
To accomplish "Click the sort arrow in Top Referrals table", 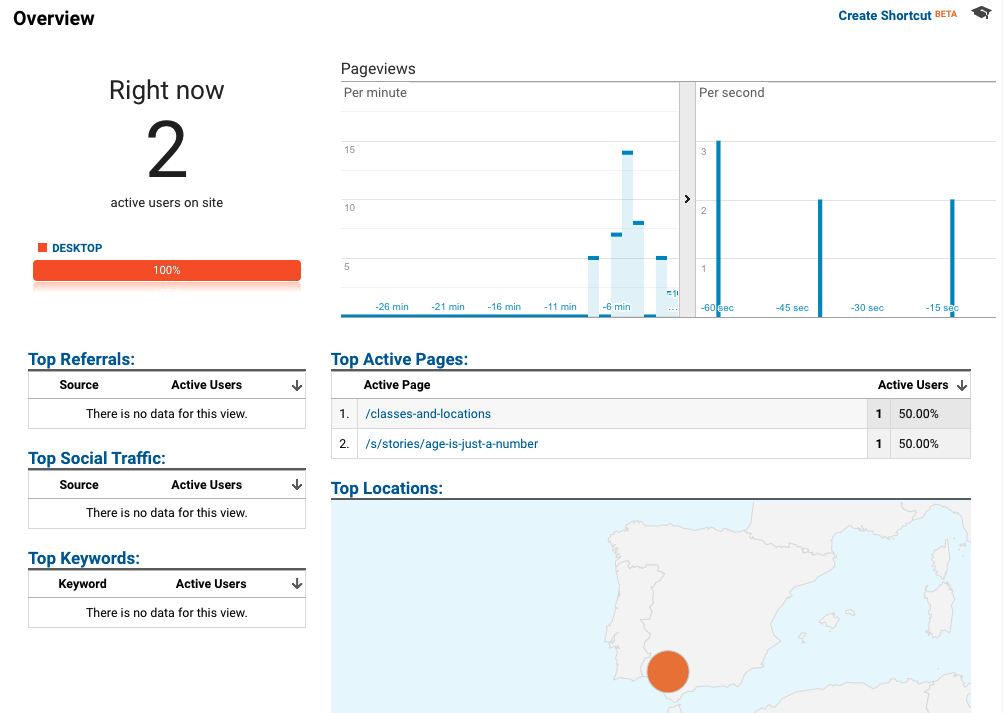I will coord(296,384).
